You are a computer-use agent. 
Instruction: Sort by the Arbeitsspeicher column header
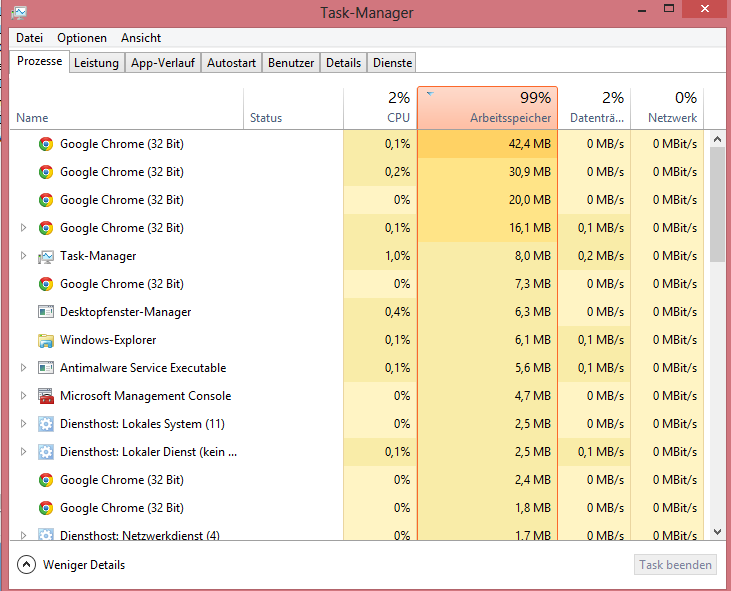pos(487,108)
